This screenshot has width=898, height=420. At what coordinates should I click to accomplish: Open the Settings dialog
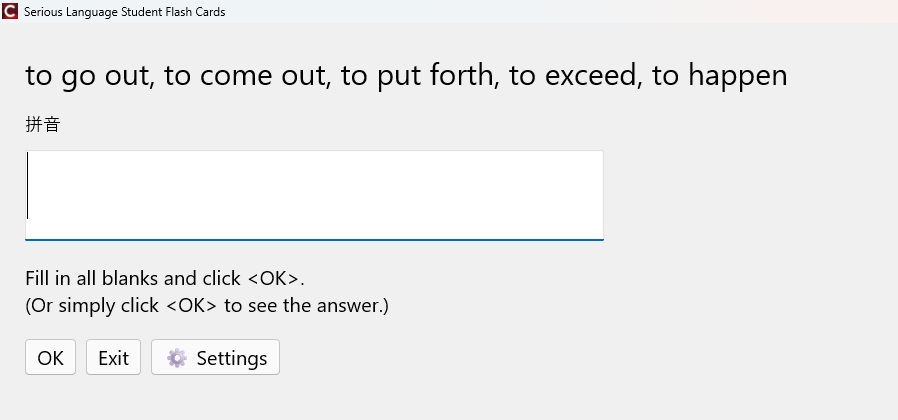[x=215, y=358]
